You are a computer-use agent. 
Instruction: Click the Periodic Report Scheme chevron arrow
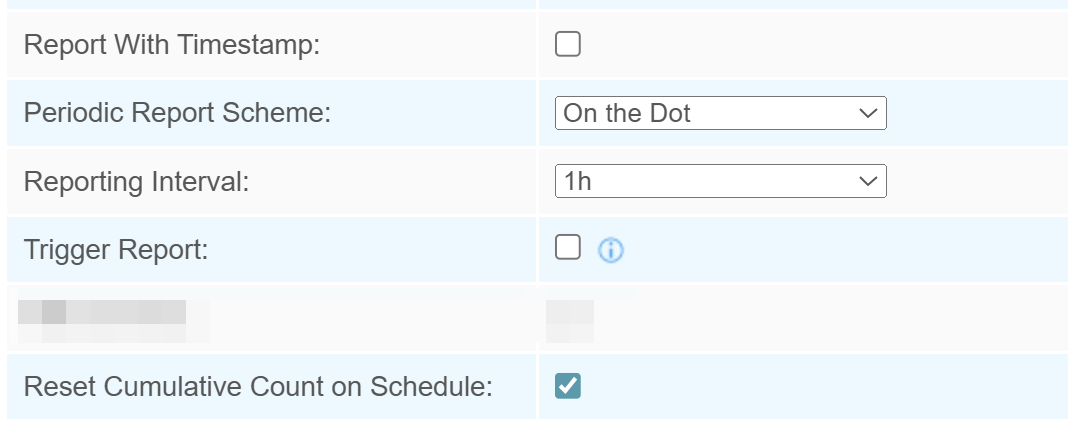point(867,114)
